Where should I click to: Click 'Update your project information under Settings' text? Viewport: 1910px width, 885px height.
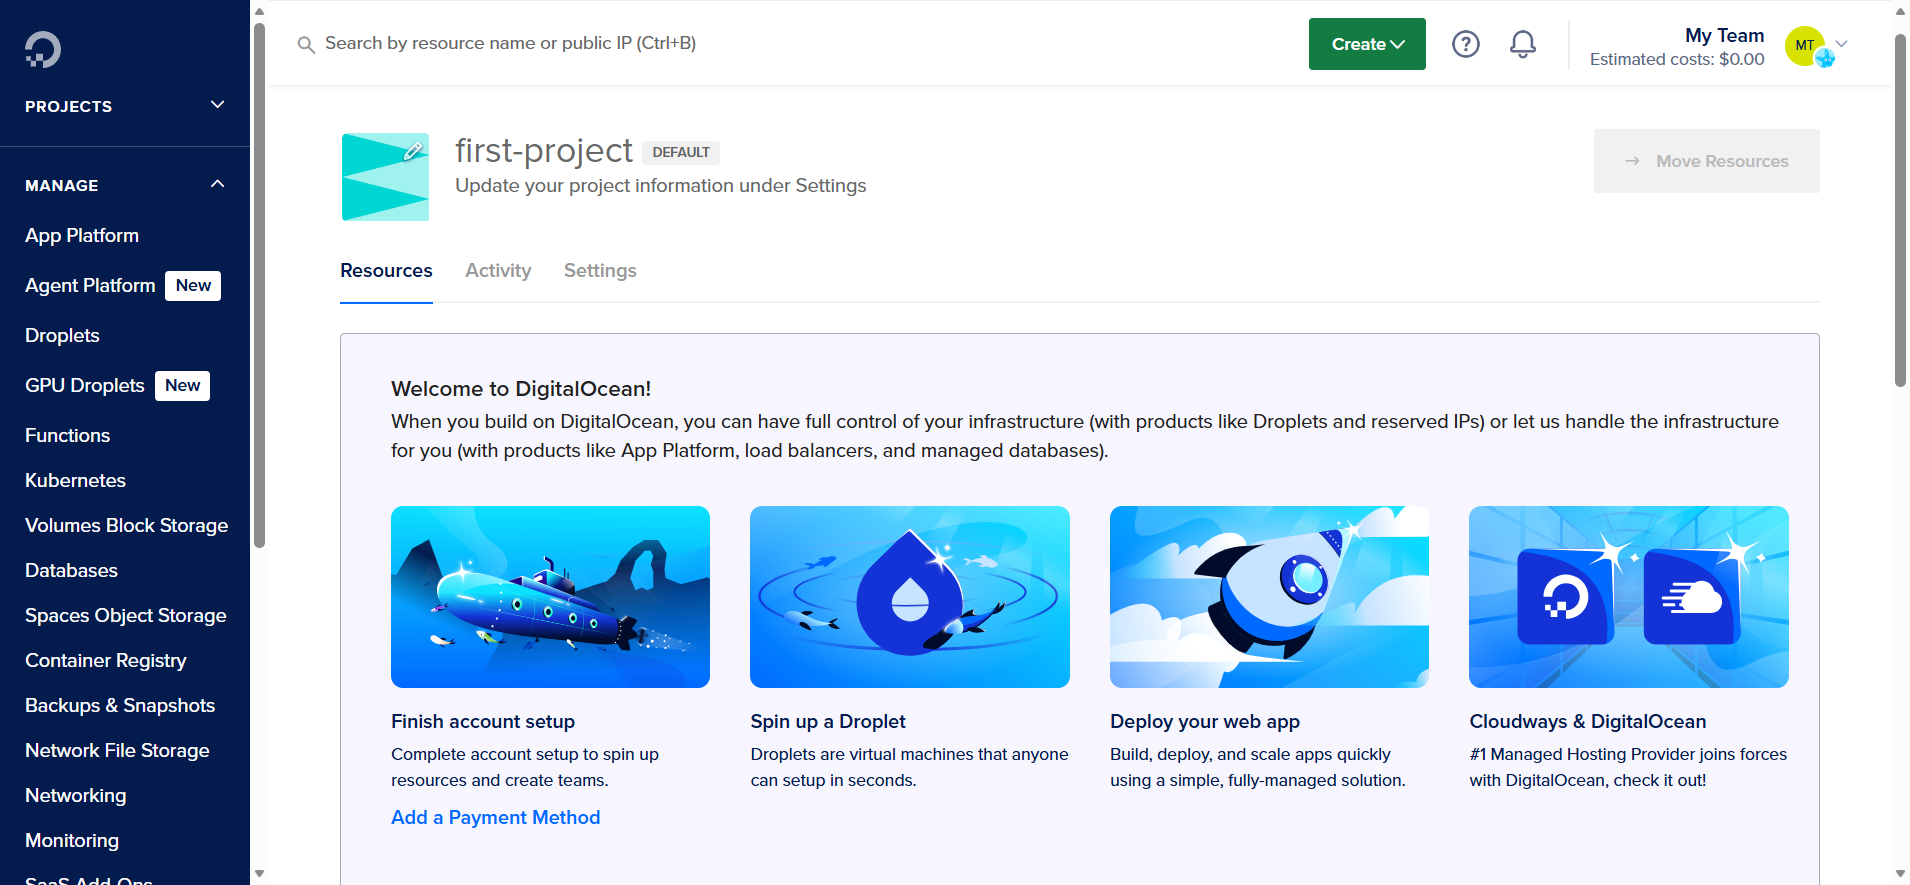tap(661, 186)
